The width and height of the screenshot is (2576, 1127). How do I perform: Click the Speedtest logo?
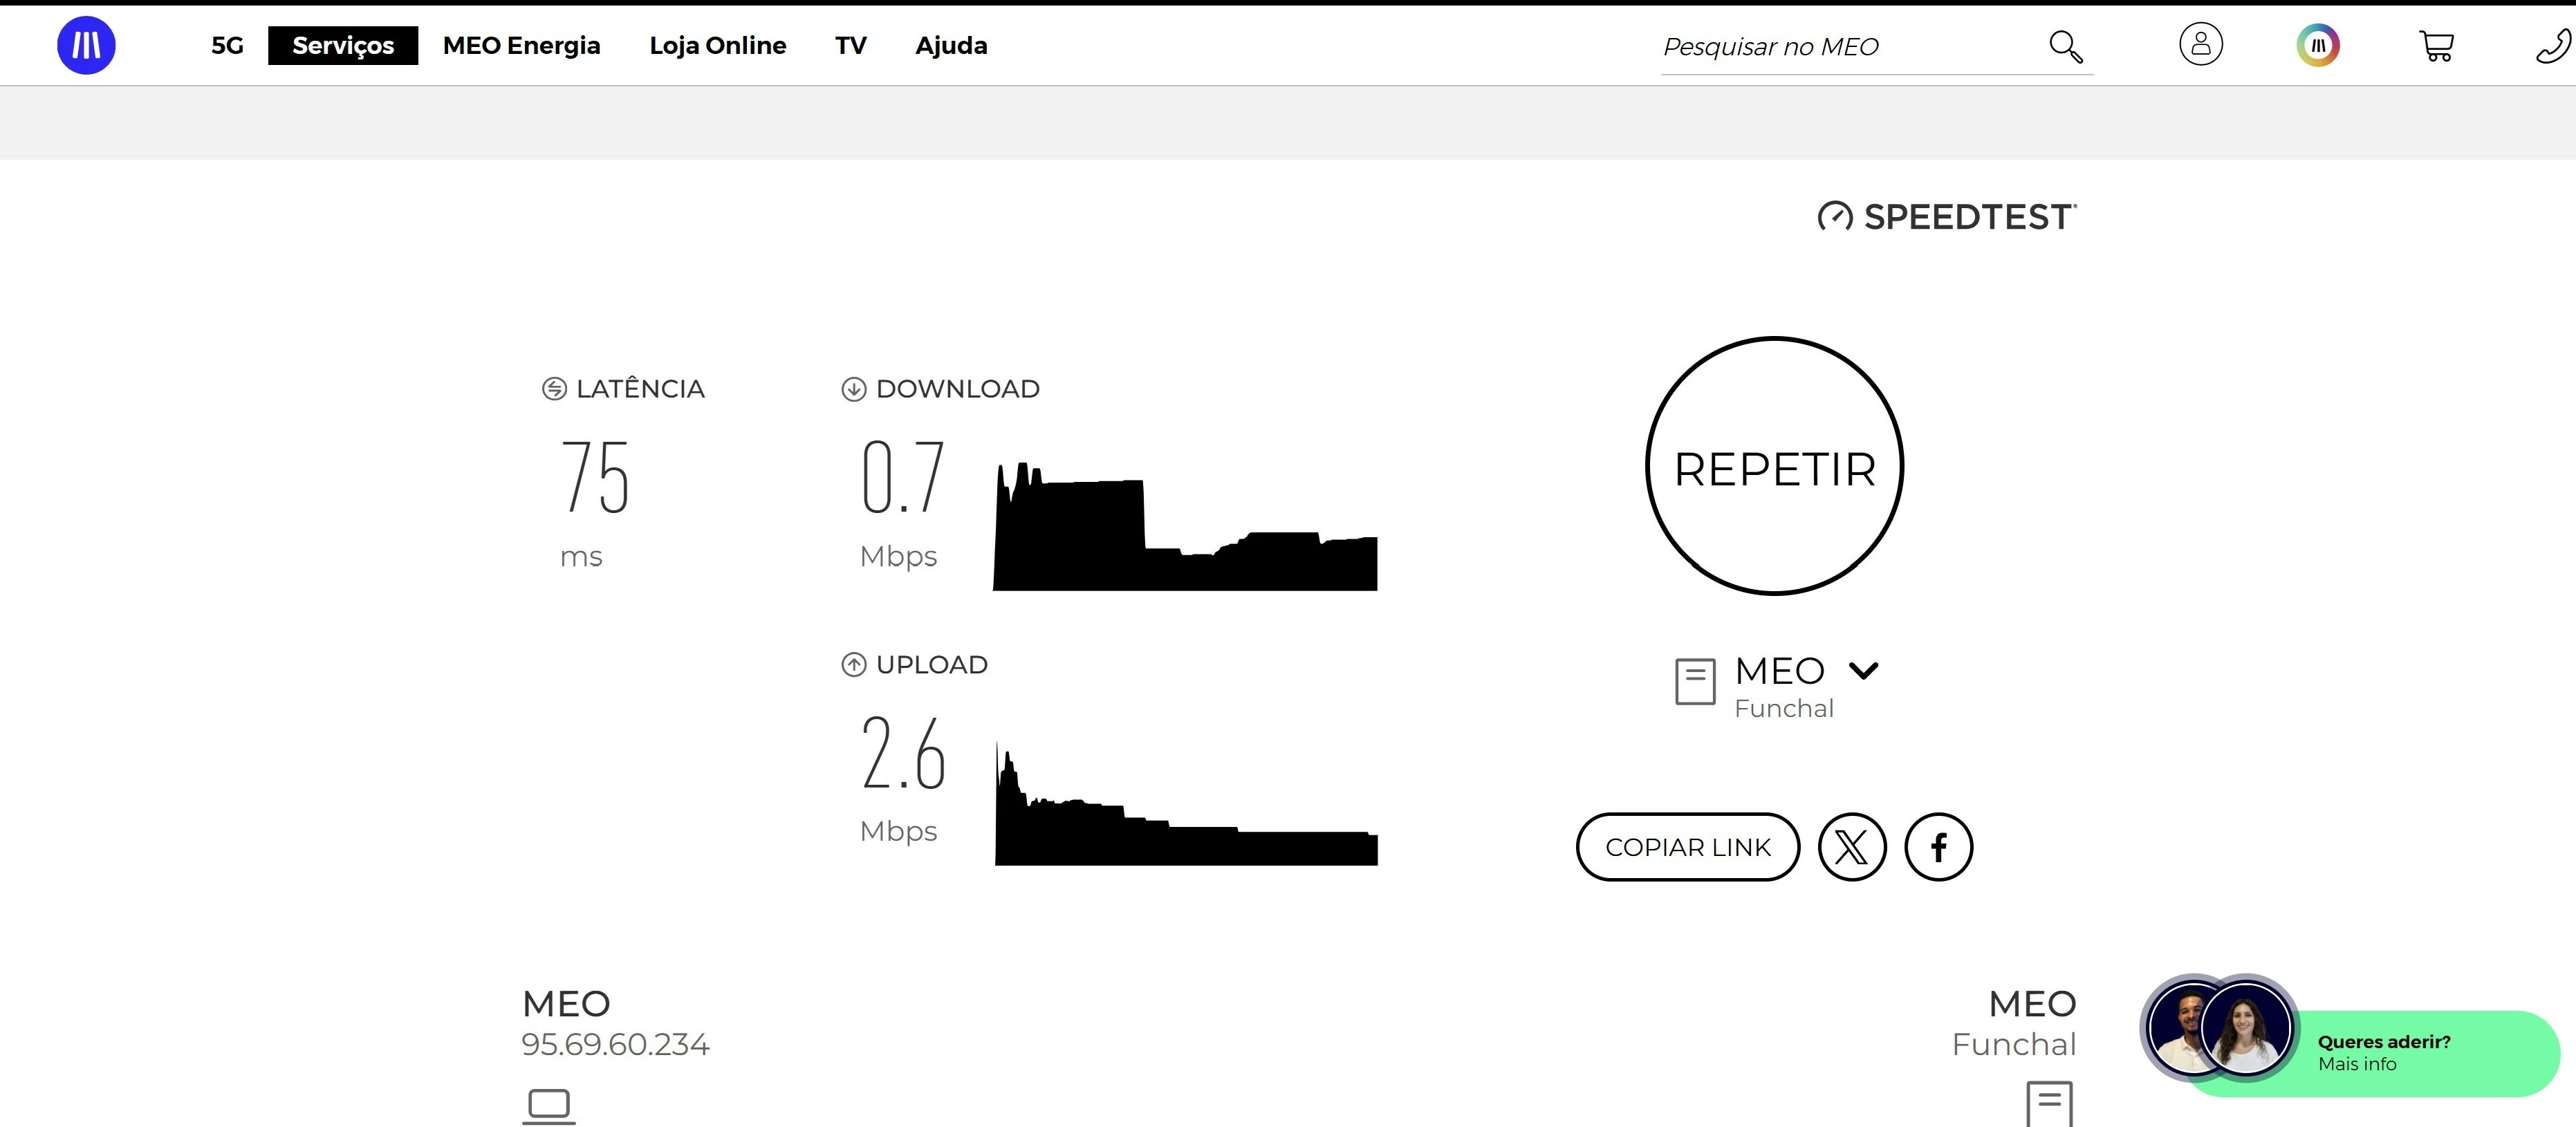(x=1946, y=217)
